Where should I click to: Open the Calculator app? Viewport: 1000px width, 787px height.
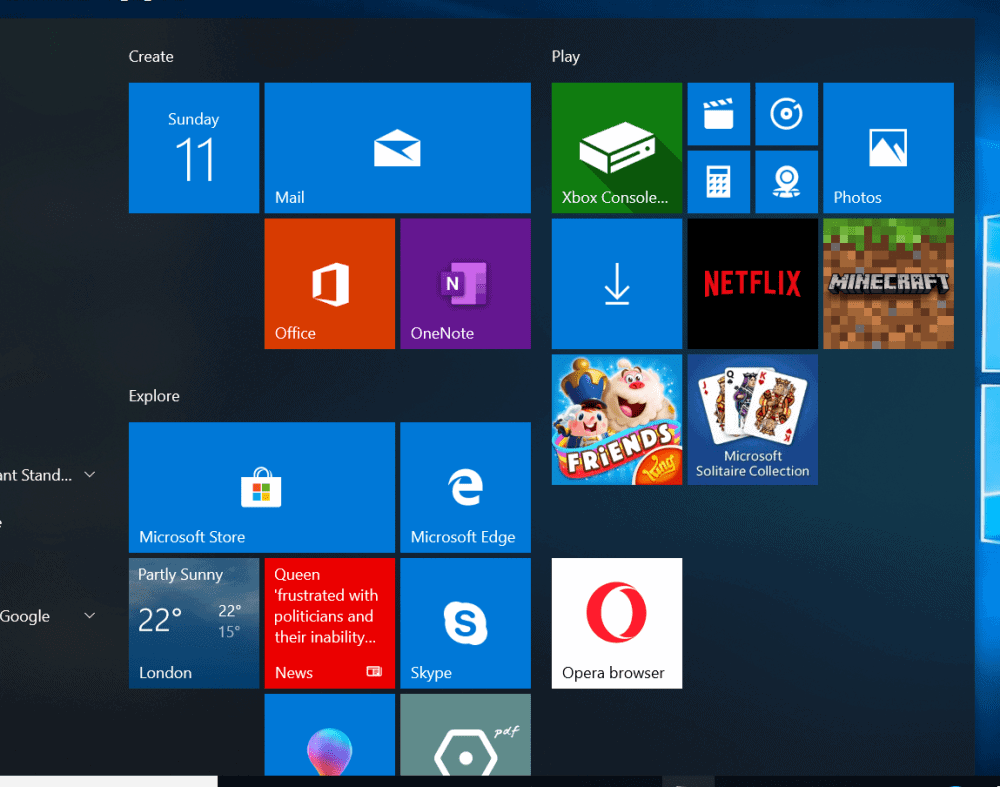pyautogui.click(x=718, y=181)
